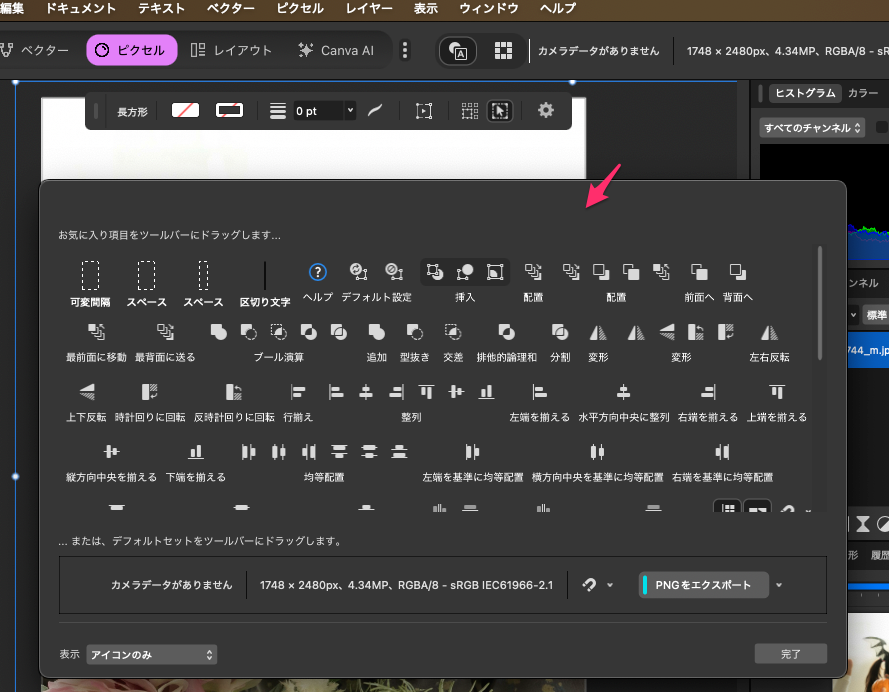Select the 背面へ (send backward) icon
Viewport: 889px width, 692px height.
(738, 272)
